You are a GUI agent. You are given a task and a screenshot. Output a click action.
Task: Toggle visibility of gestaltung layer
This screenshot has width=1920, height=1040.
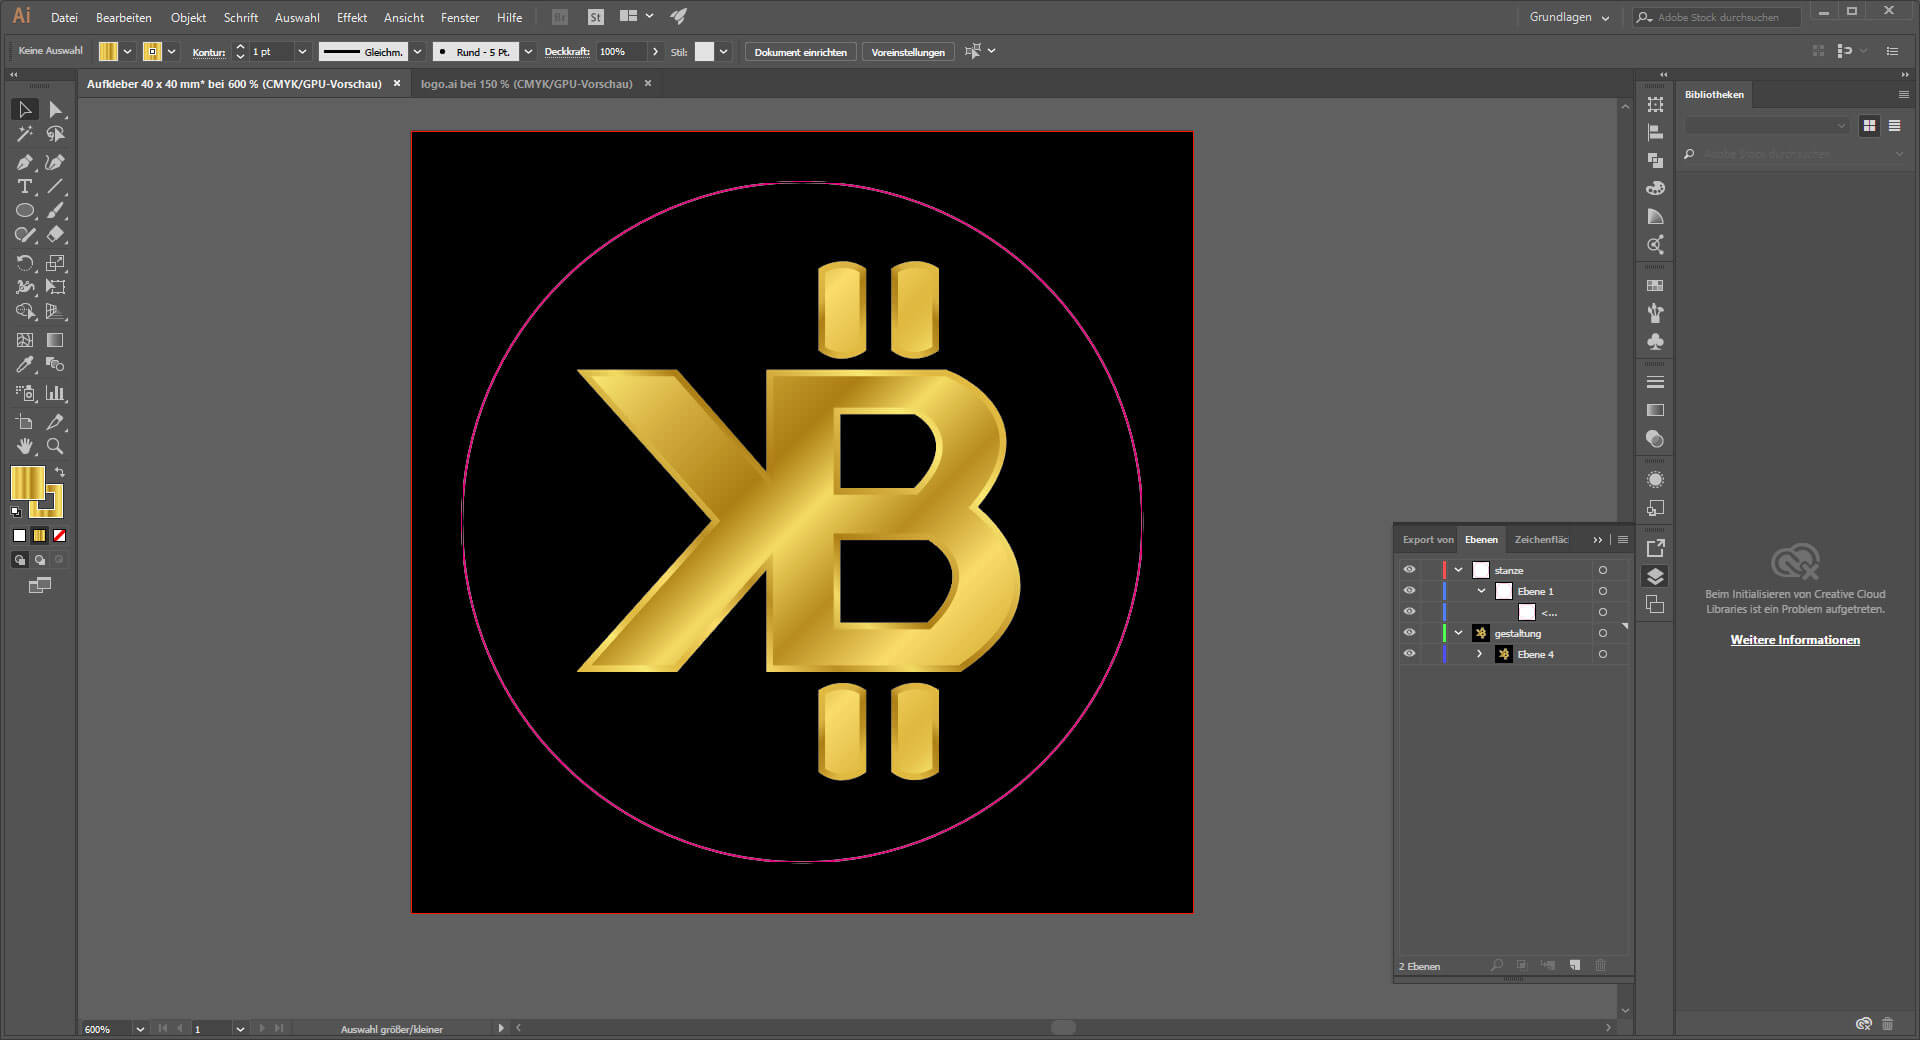coord(1409,633)
